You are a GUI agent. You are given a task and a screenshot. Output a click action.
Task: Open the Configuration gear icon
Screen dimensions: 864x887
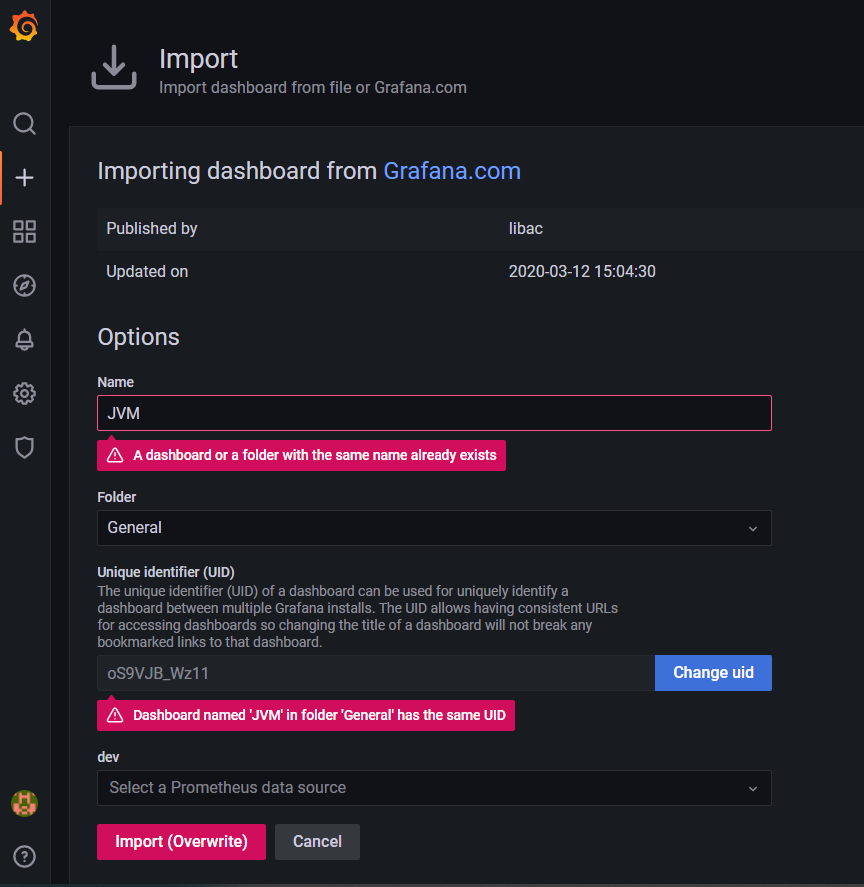(x=24, y=393)
